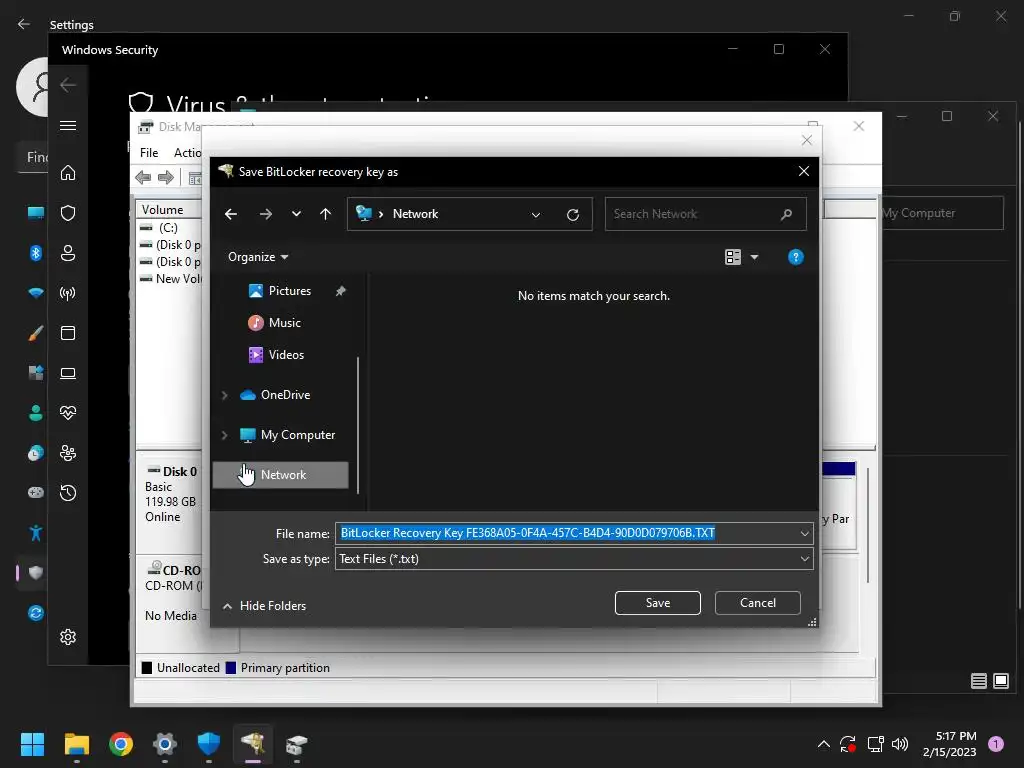Open Family options in Windows Security
This screenshot has height=768, width=1024.
(x=68, y=453)
